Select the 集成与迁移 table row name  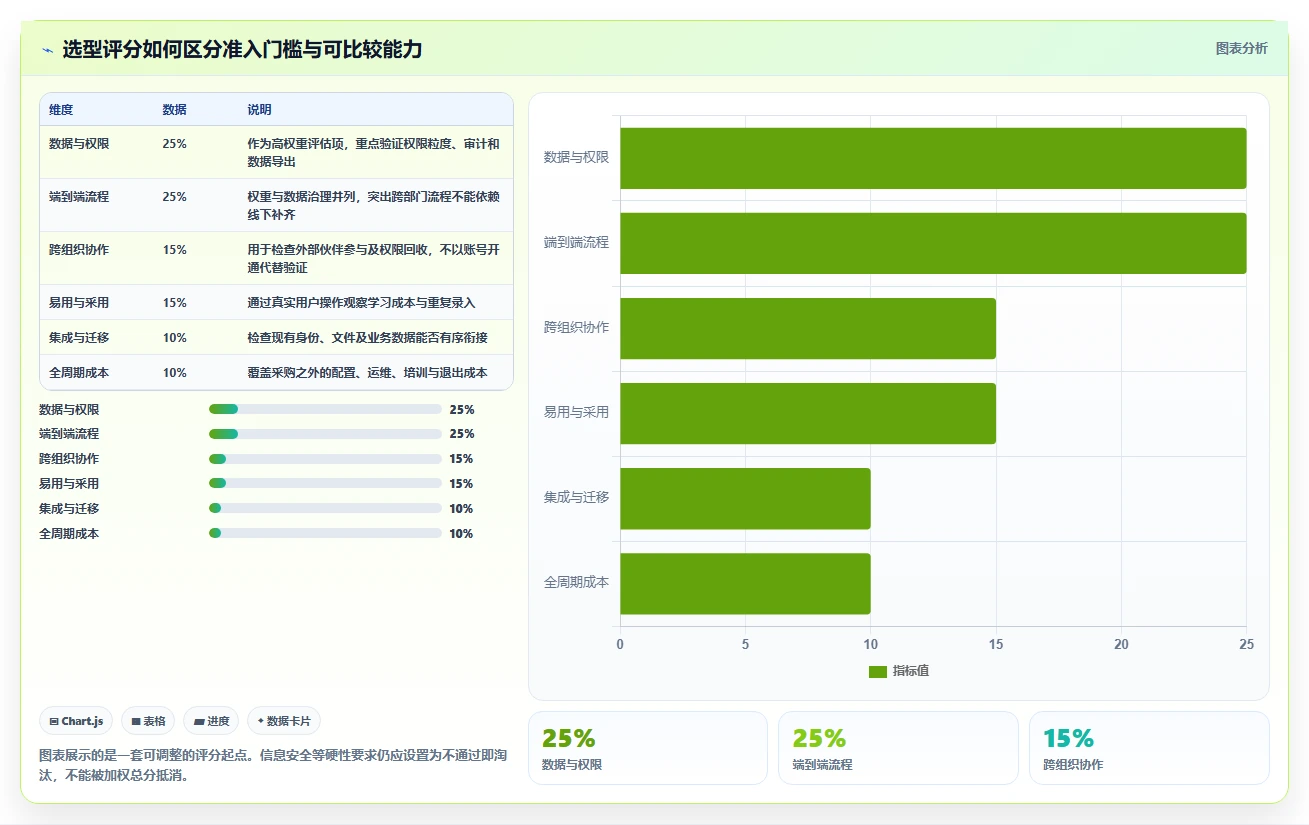[79, 337]
